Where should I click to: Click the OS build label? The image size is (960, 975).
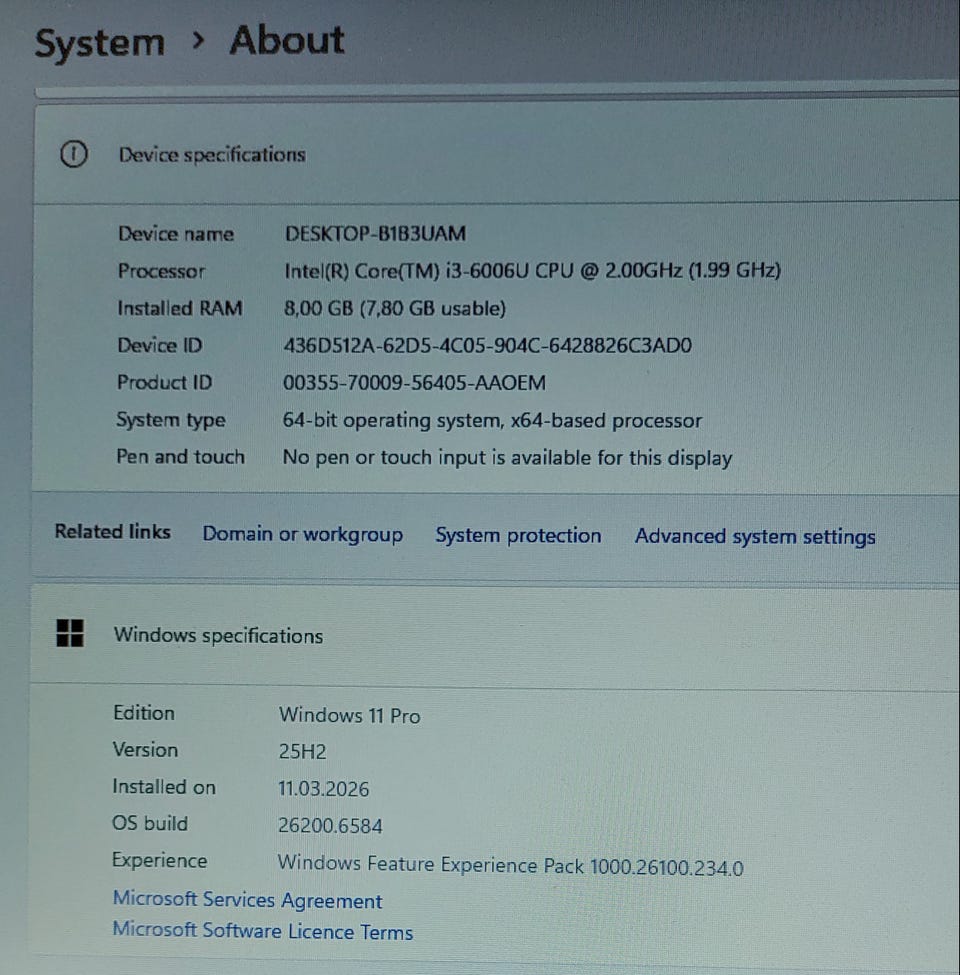[x=150, y=823]
